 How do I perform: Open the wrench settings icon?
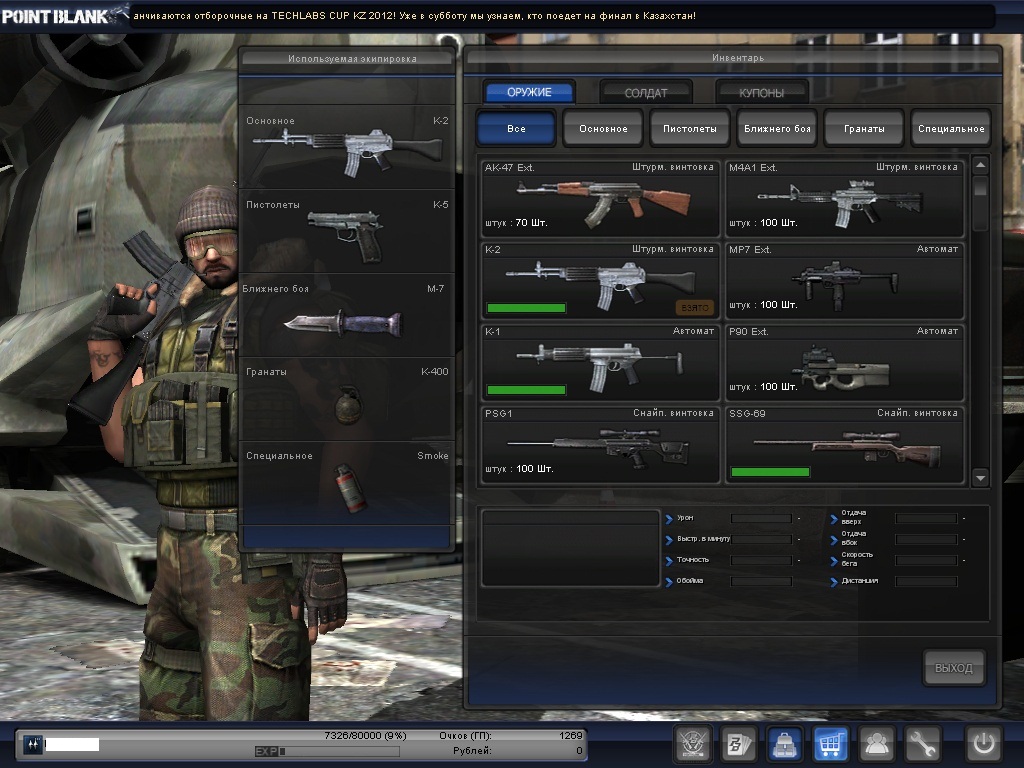coord(922,744)
